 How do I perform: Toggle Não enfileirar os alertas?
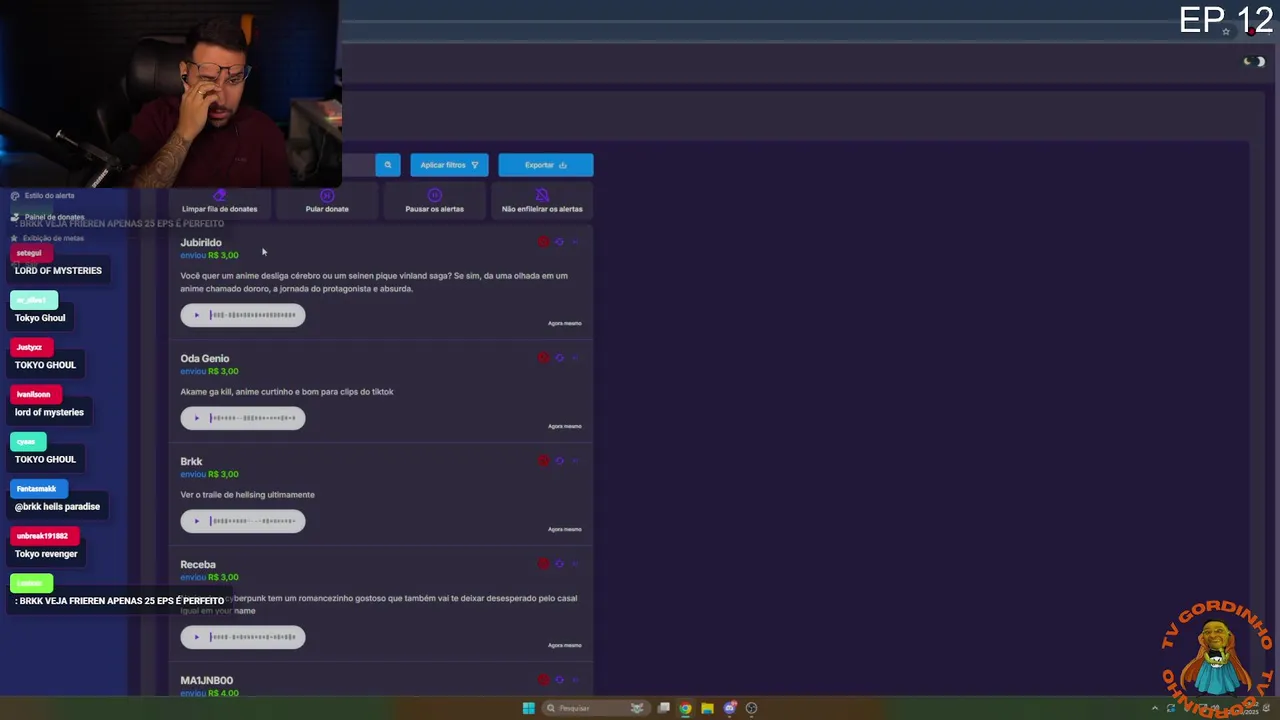click(542, 201)
